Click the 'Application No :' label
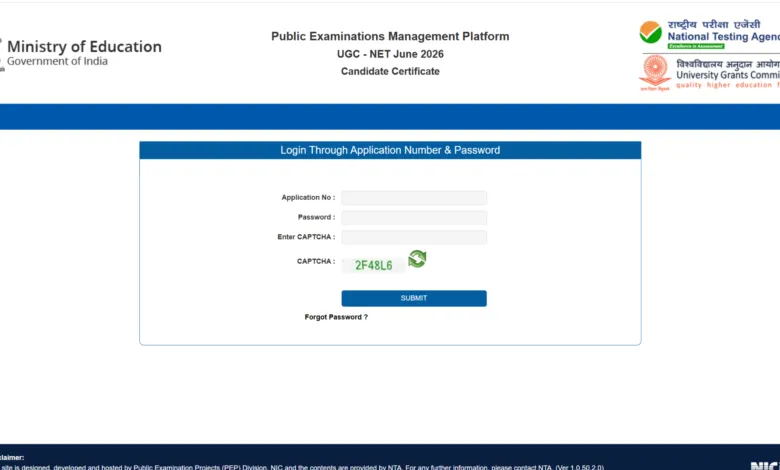Image resolution: width=780 pixels, height=470 pixels. (x=308, y=197)
